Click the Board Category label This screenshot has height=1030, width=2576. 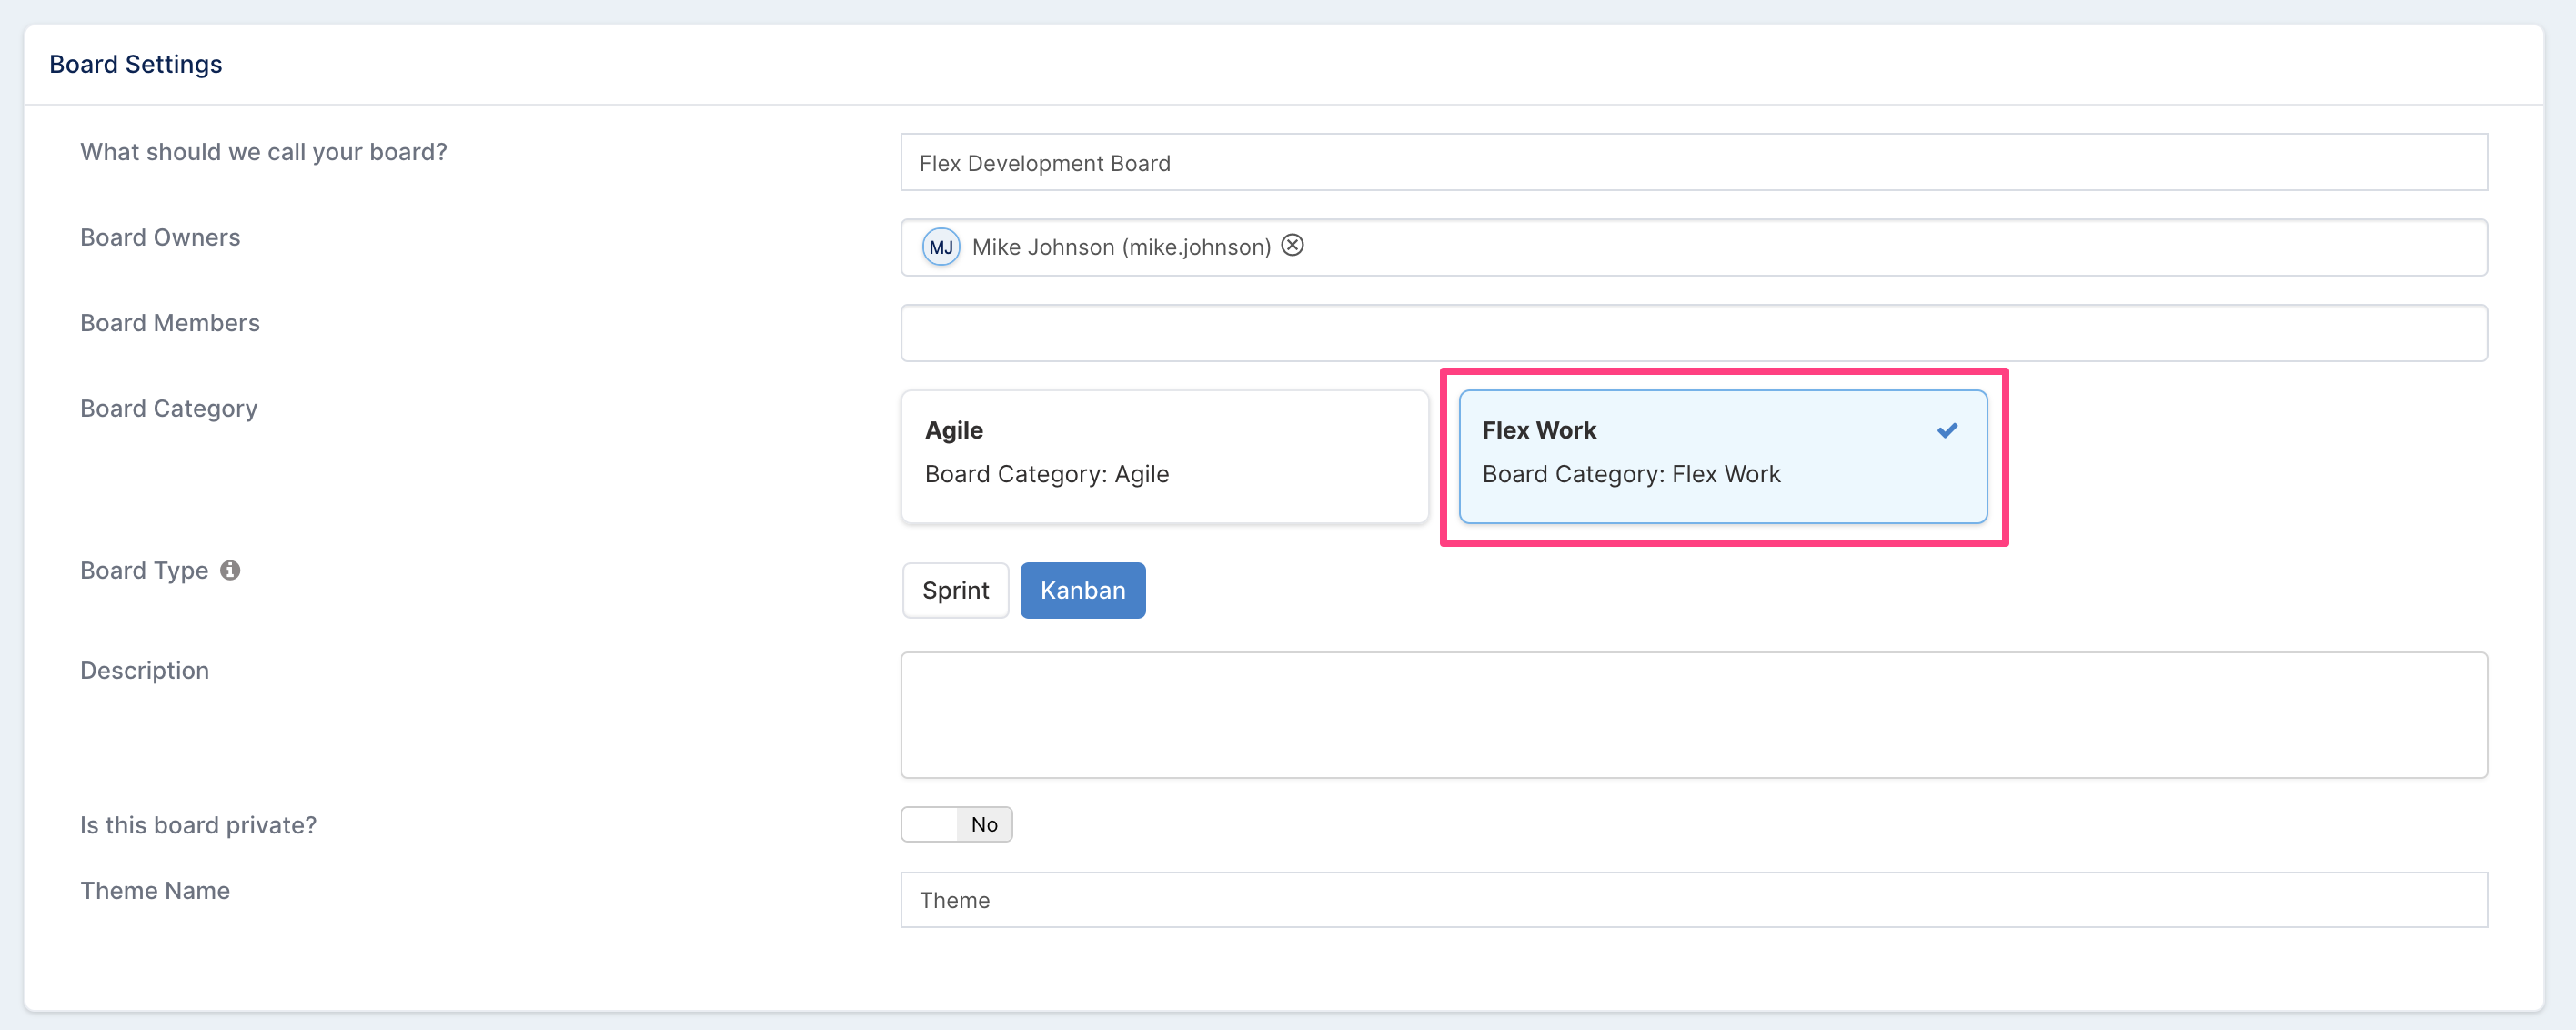pos(169,408)
